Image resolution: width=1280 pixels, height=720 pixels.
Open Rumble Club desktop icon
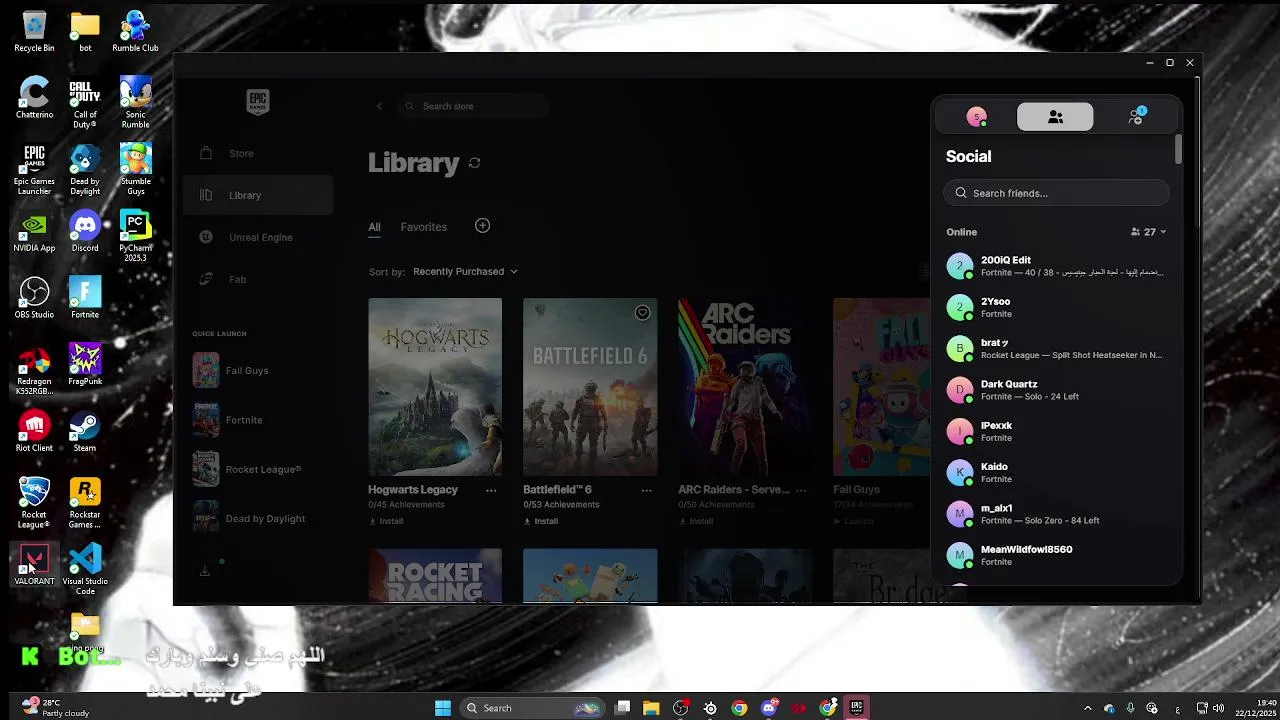click(x=135, y=31)
